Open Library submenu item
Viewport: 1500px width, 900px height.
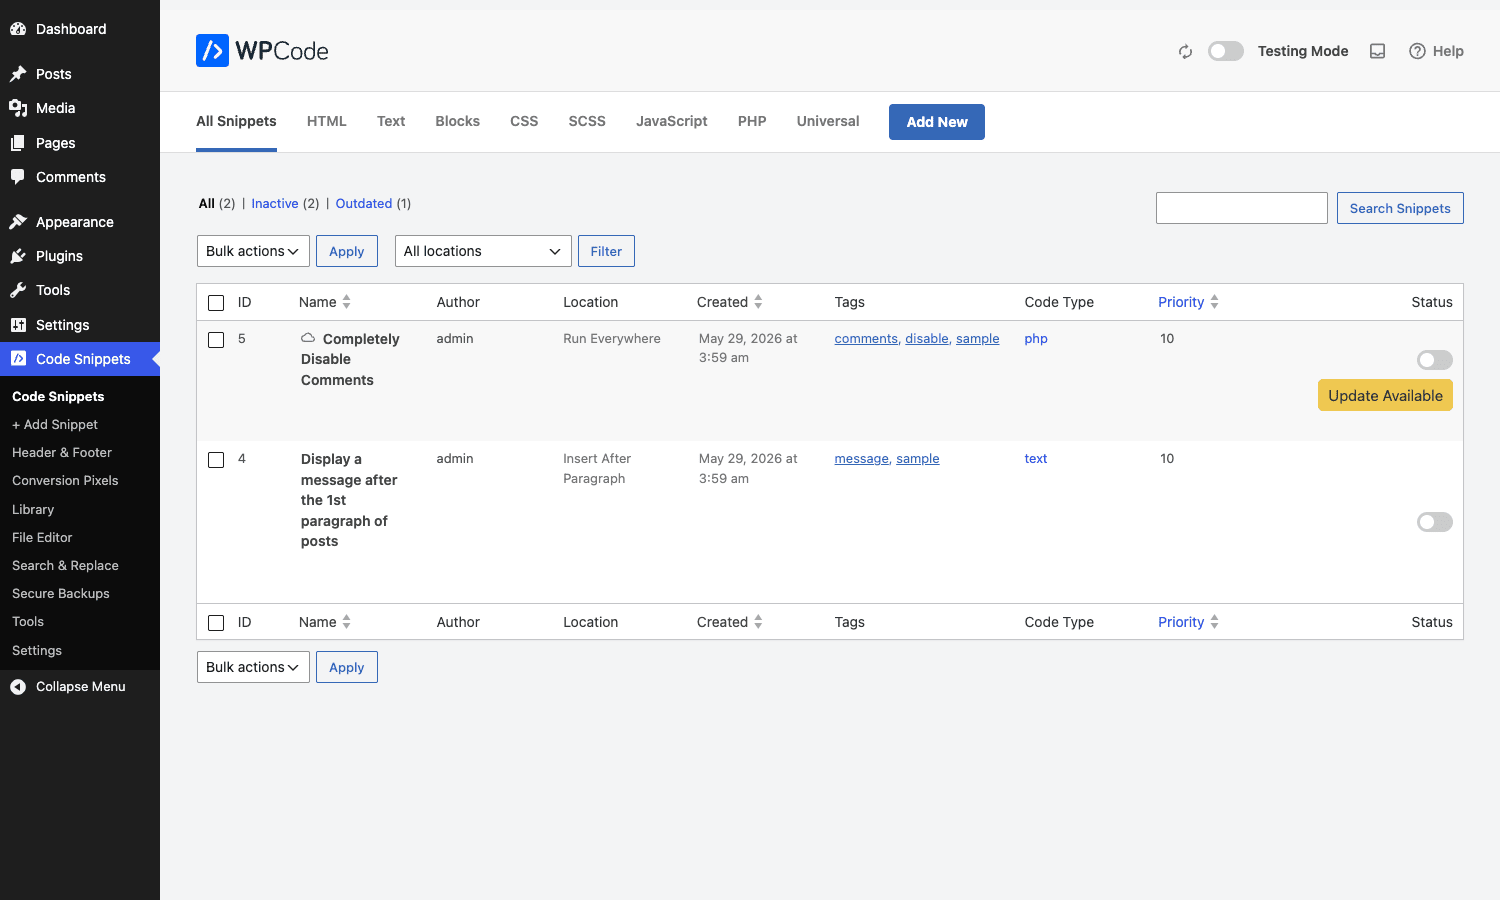pos(33,509)
